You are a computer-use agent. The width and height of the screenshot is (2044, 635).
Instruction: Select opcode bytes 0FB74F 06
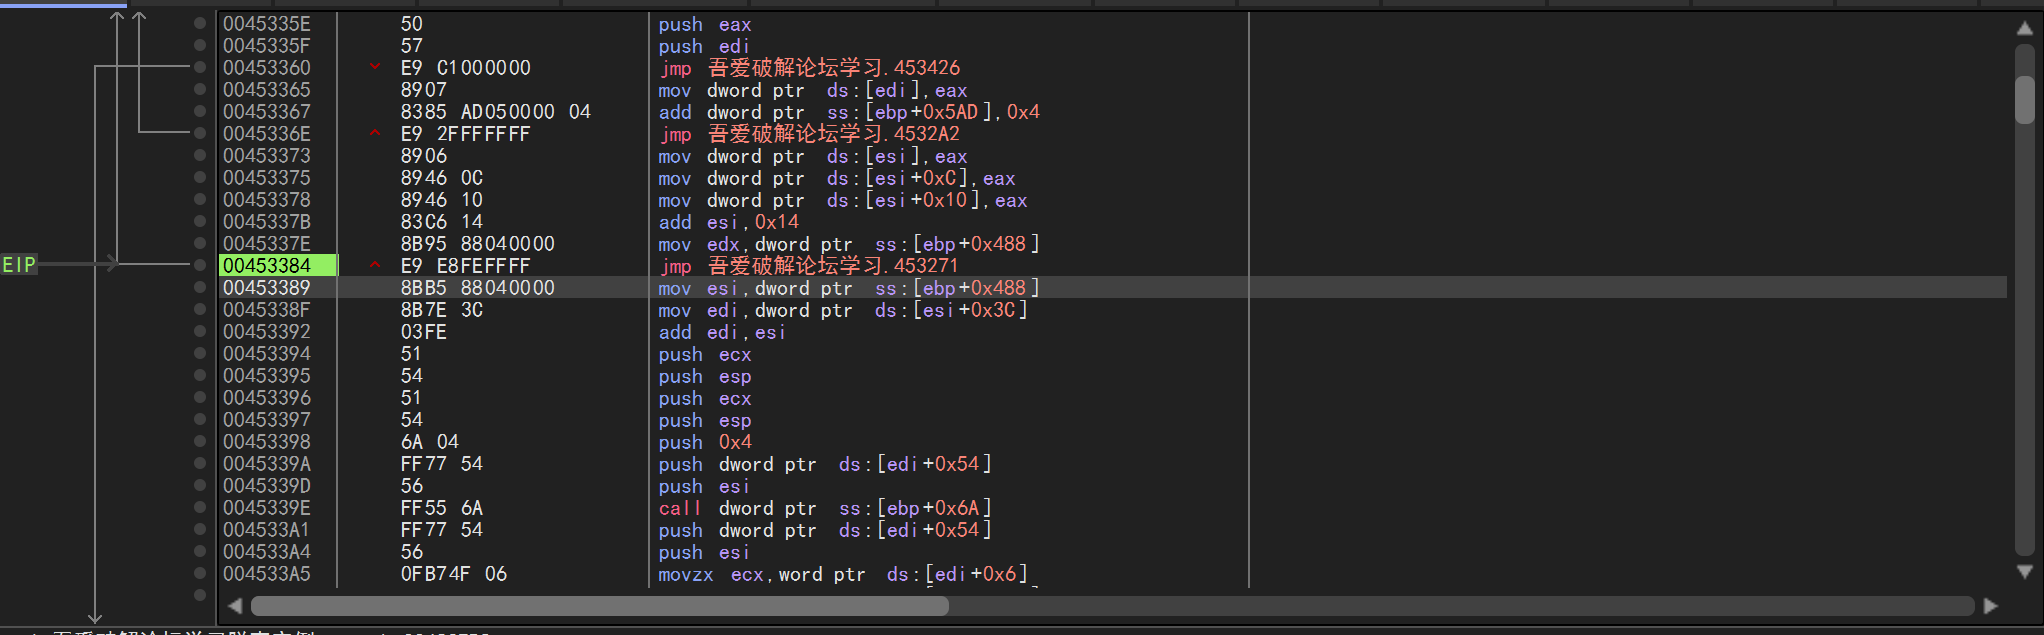pos(453,574)
